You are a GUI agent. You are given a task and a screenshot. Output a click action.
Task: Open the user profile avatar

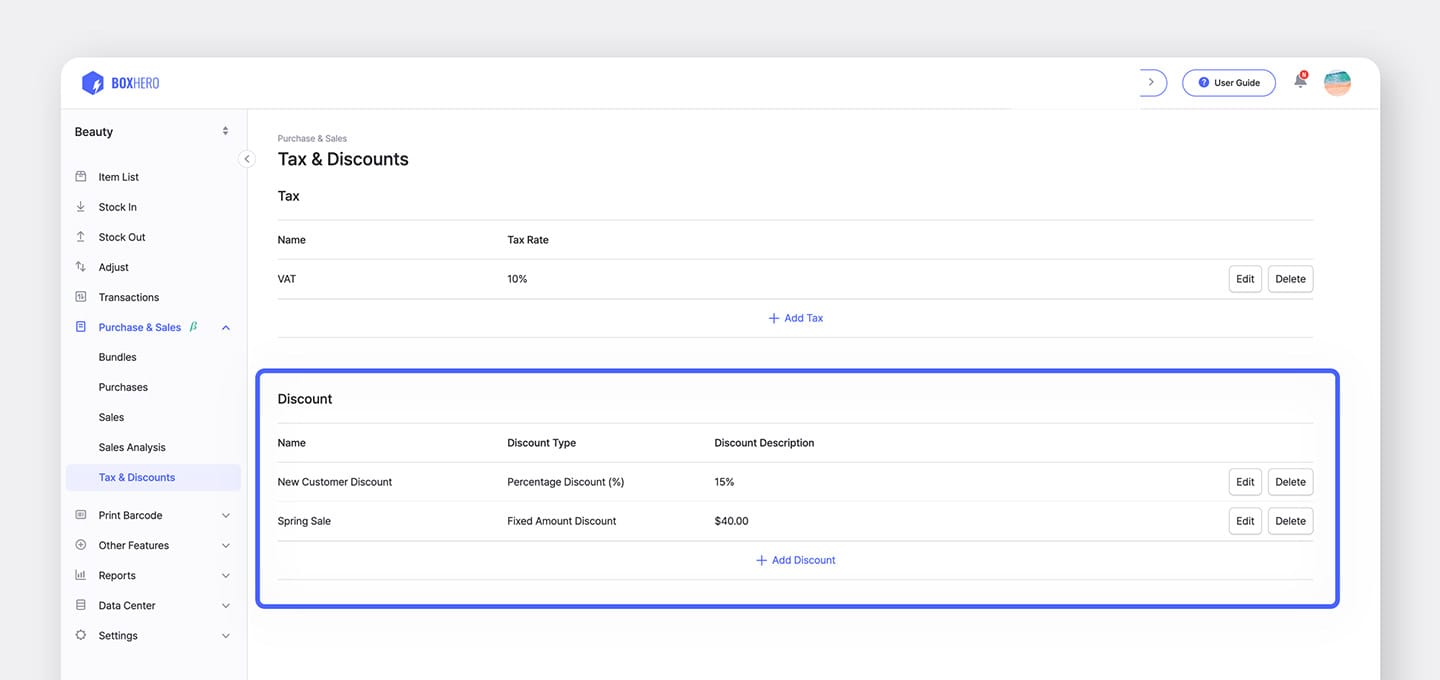click(x=1337, y=83)
